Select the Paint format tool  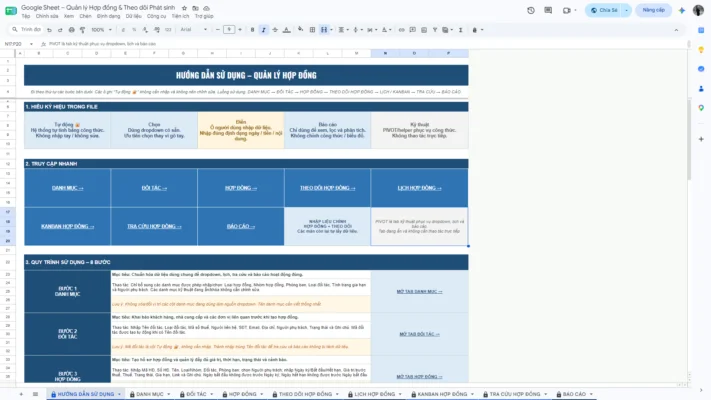(x=82, y=30)
